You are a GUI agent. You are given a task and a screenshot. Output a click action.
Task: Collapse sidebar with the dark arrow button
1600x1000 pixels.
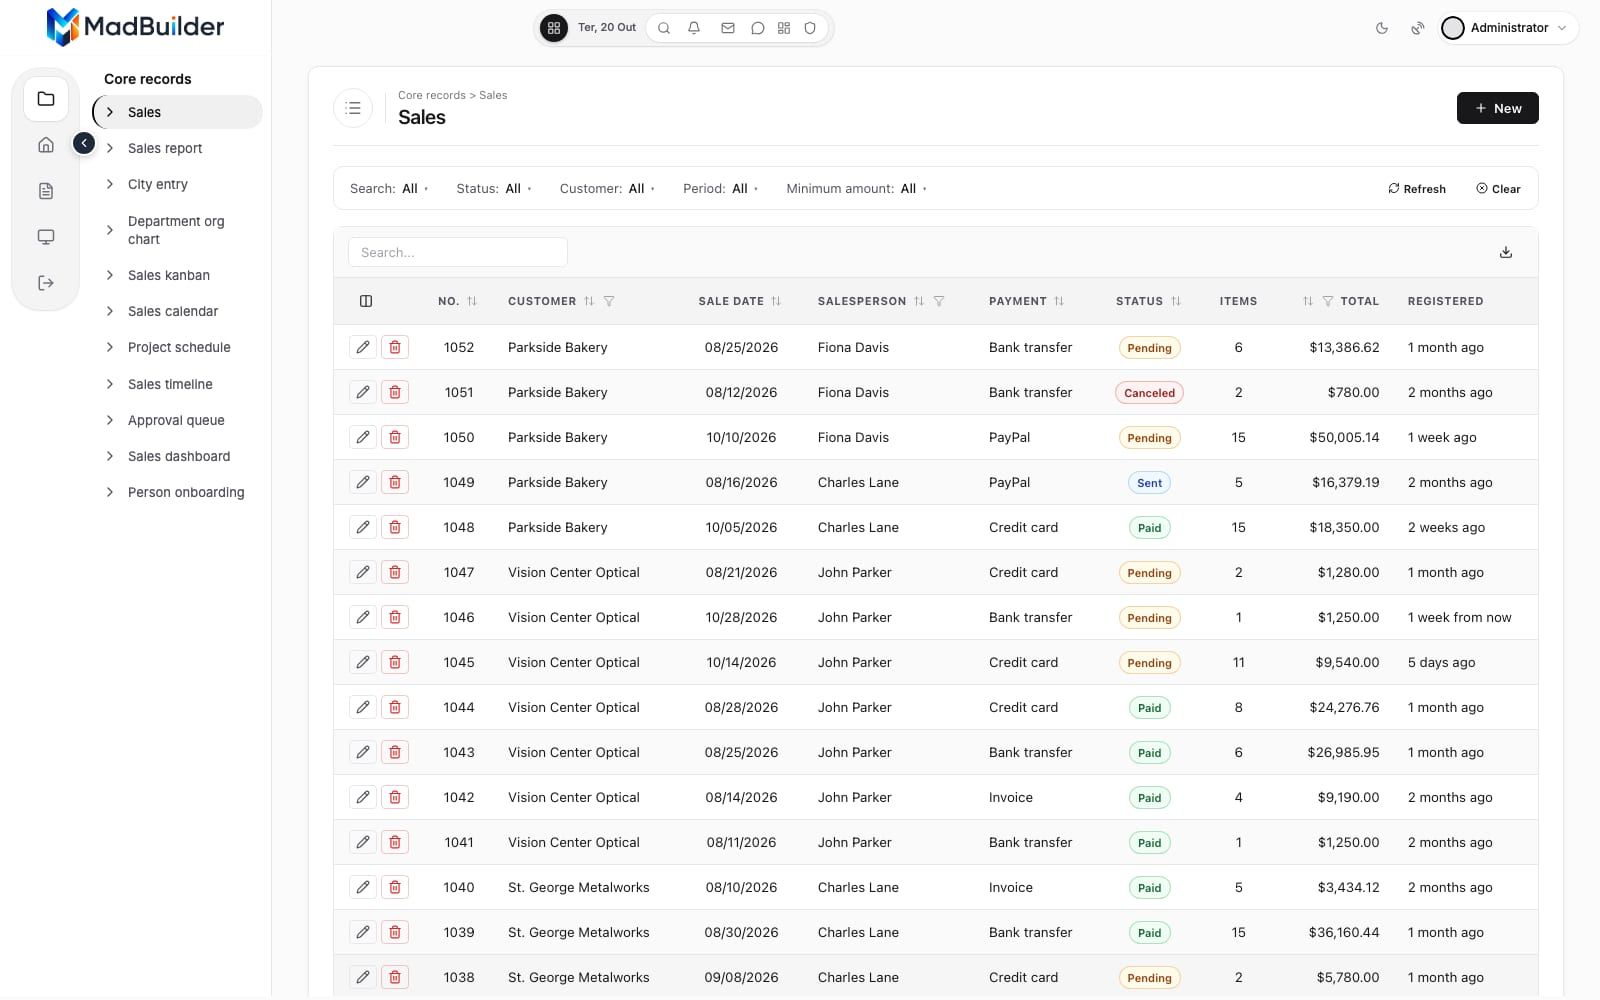pos(84,144)
